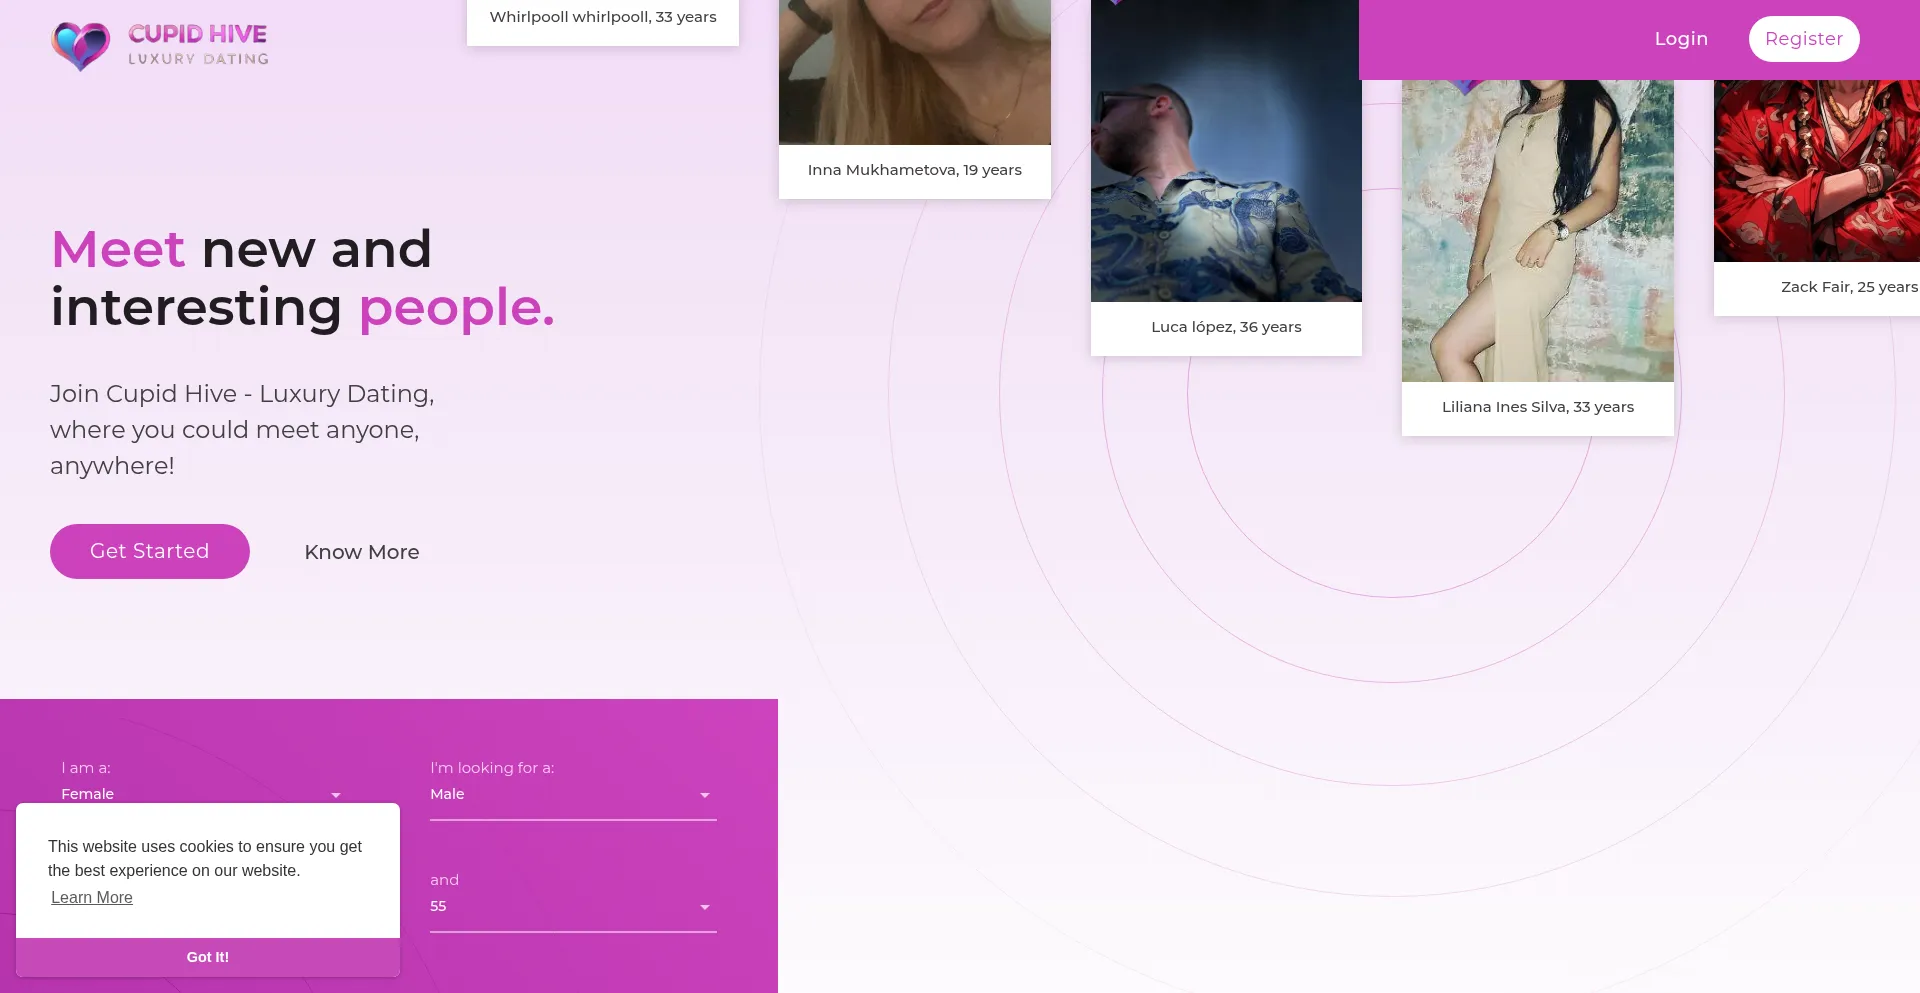Open the 'I am a' Female dropdown
This screenshot has width=1920, height=993.
pyautogui.click(x=201, y=794)
